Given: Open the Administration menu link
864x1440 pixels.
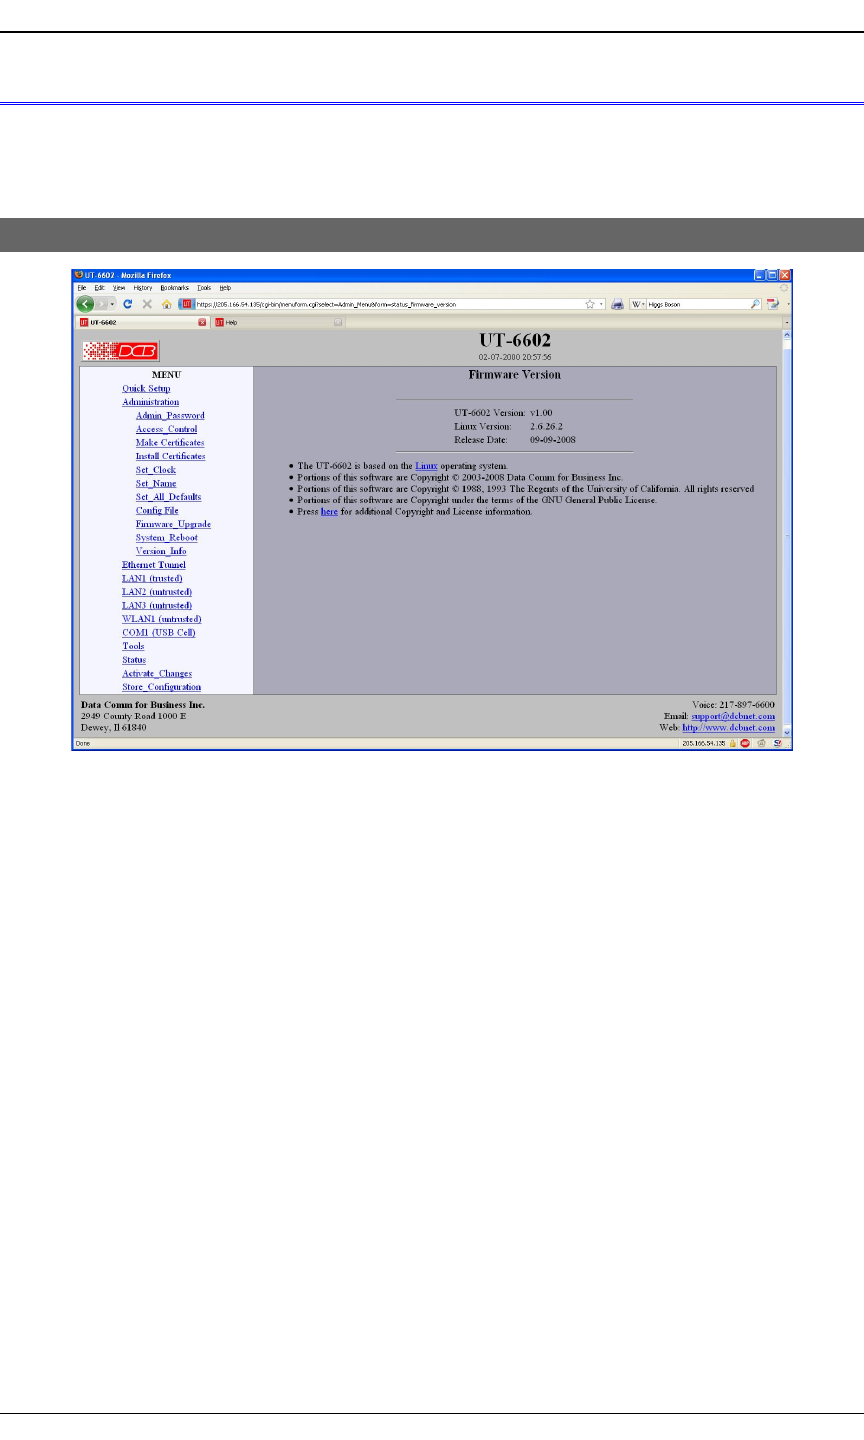Looking at the screenshot, I should tap(151, 402).
